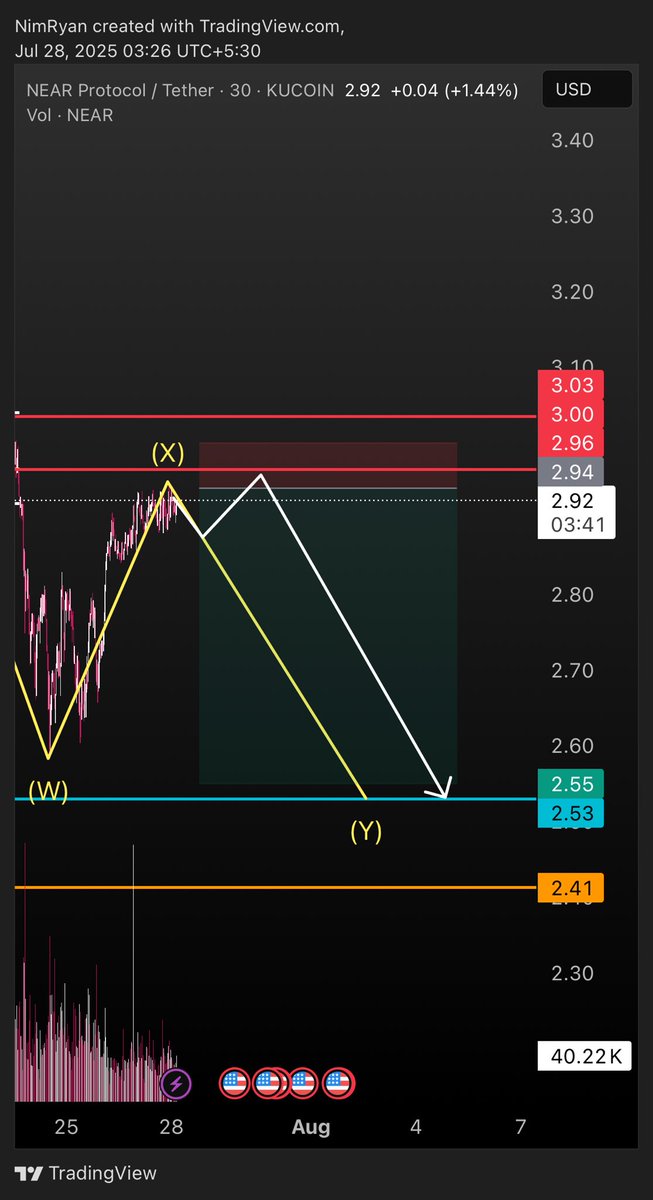Click the 3.40 price scale label
Image resolution: width=653 pixels, height=1200 pixels.
point(573,140)
